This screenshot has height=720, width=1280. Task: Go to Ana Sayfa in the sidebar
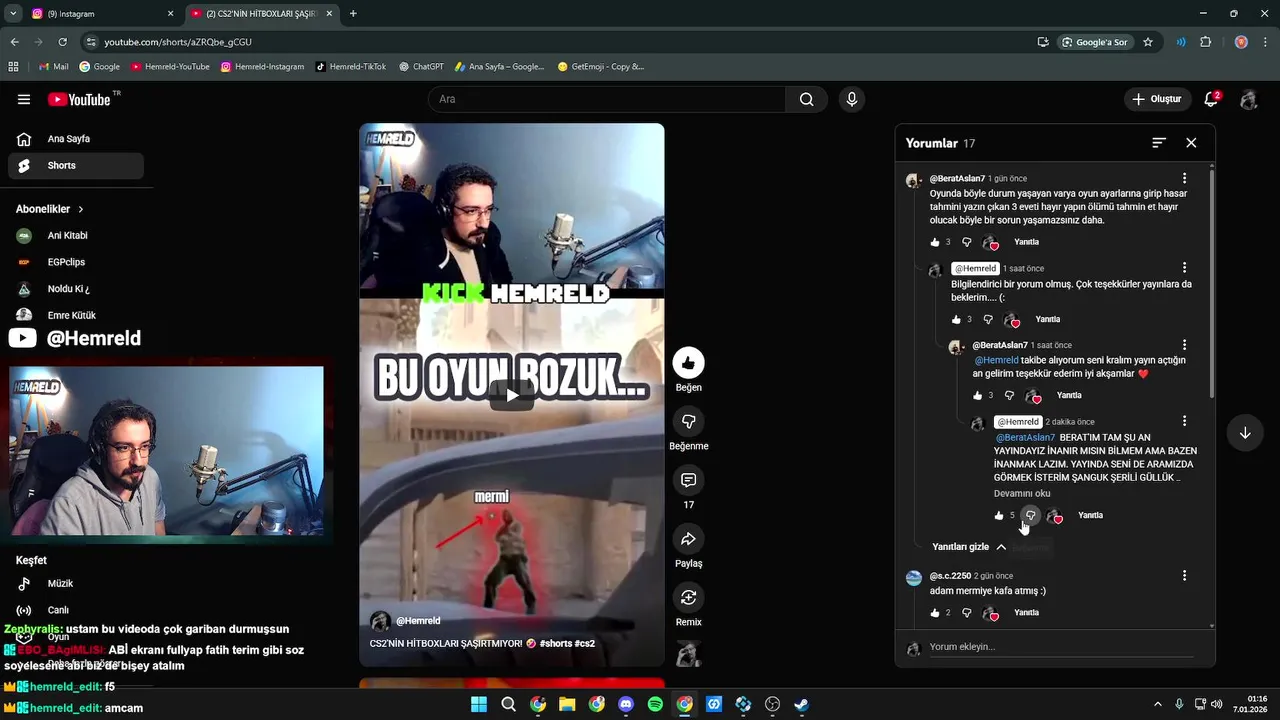pyautogui.click(x=76, y=139)
